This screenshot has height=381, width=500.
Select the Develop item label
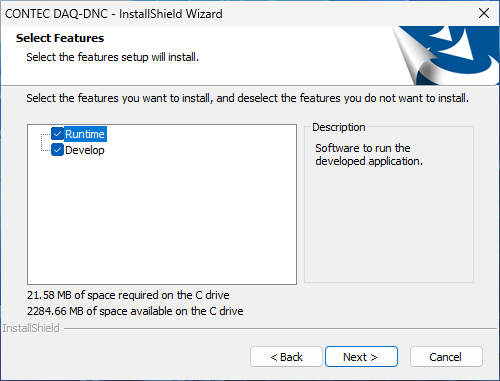pyautogui.click(x=85, y=150)
